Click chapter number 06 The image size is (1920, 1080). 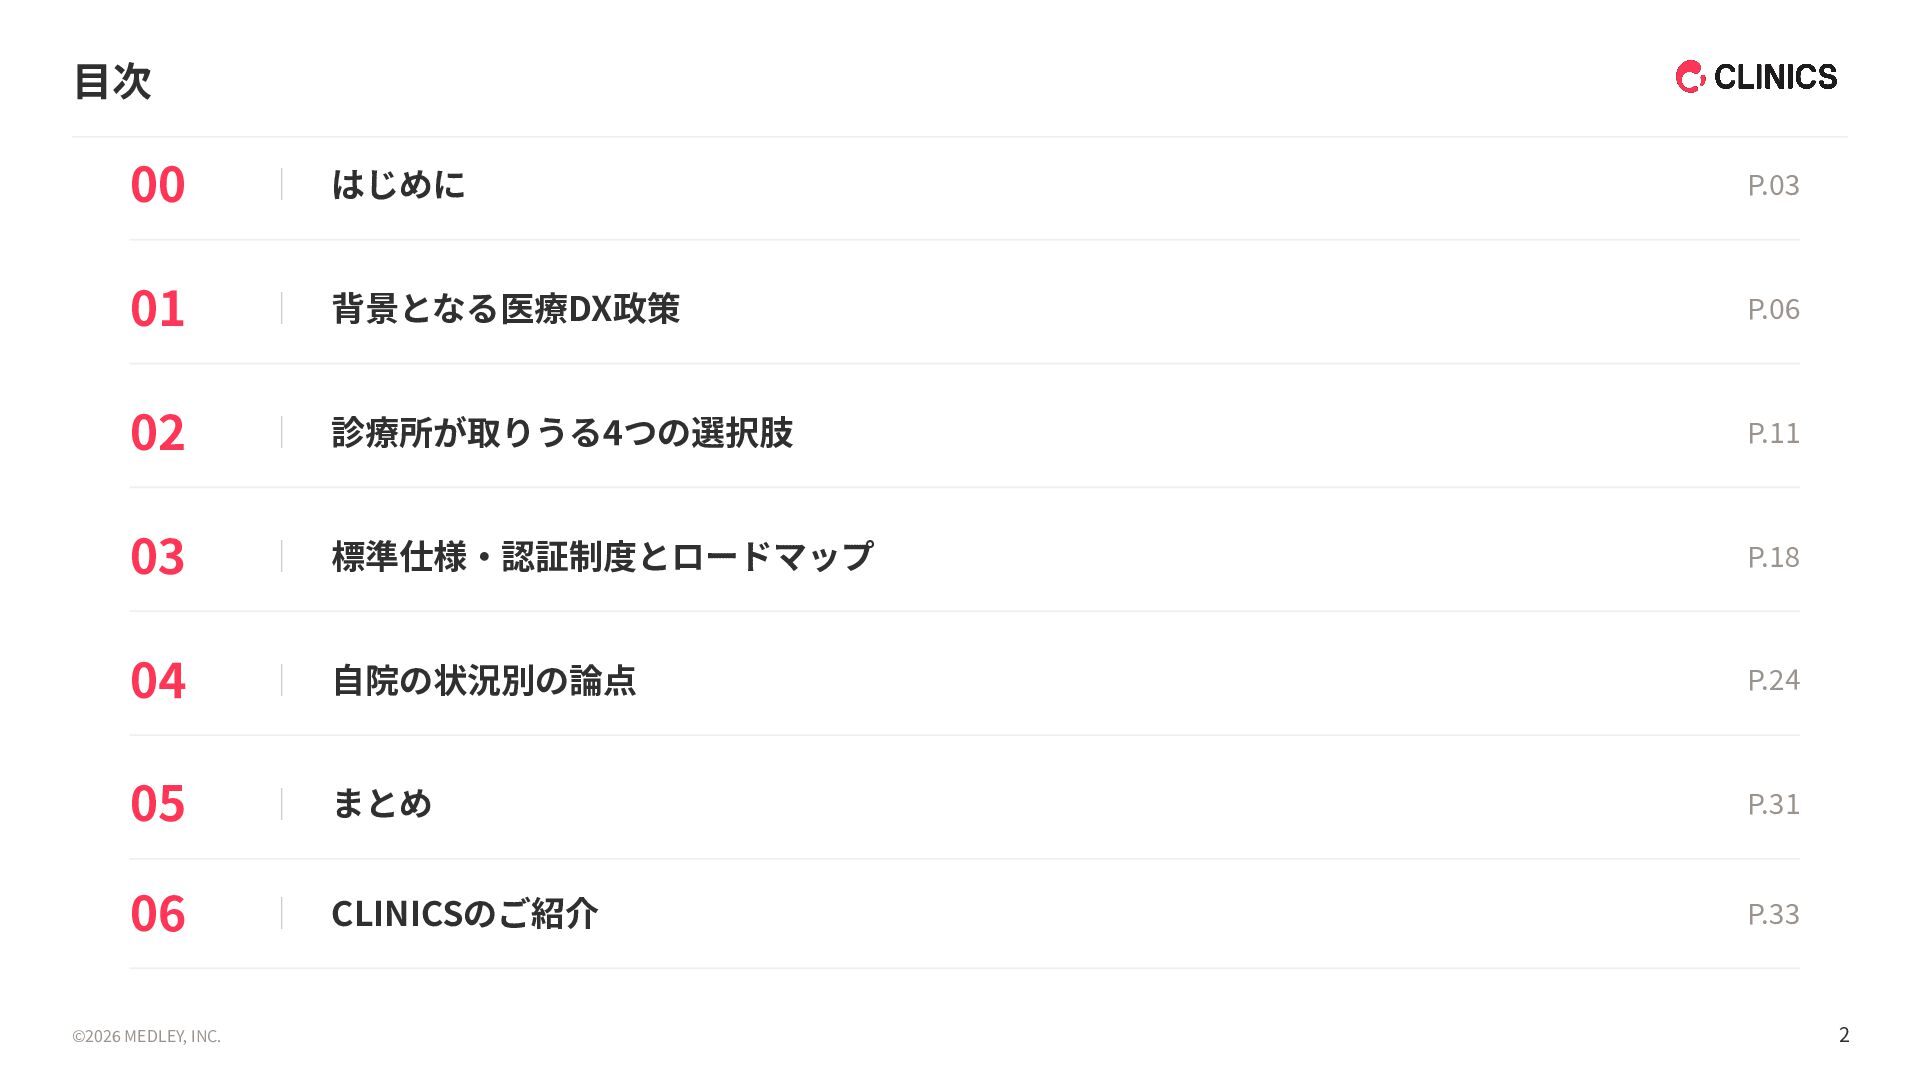click(158, 914)
